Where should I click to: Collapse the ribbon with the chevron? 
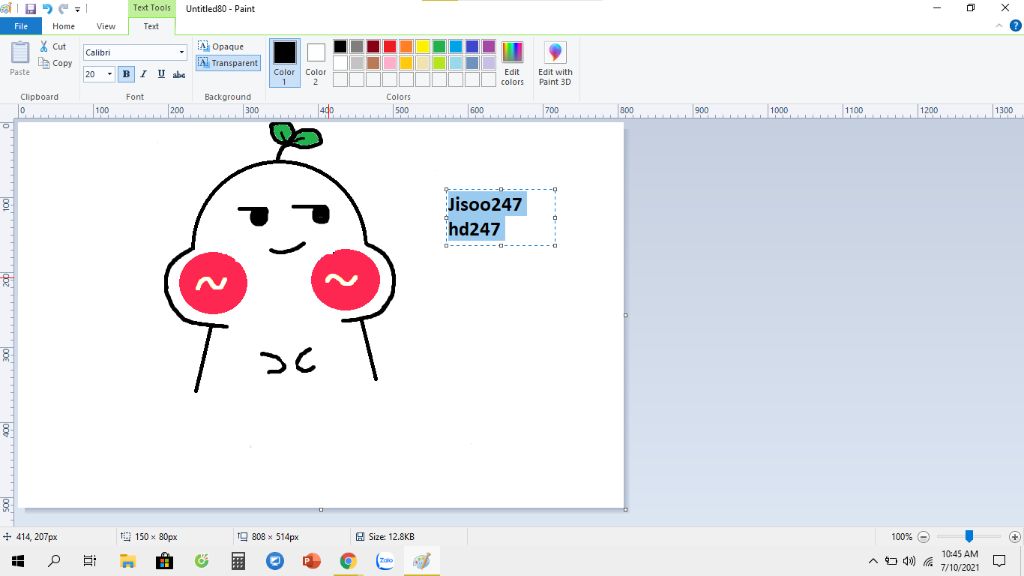click(x=999, y=26)
